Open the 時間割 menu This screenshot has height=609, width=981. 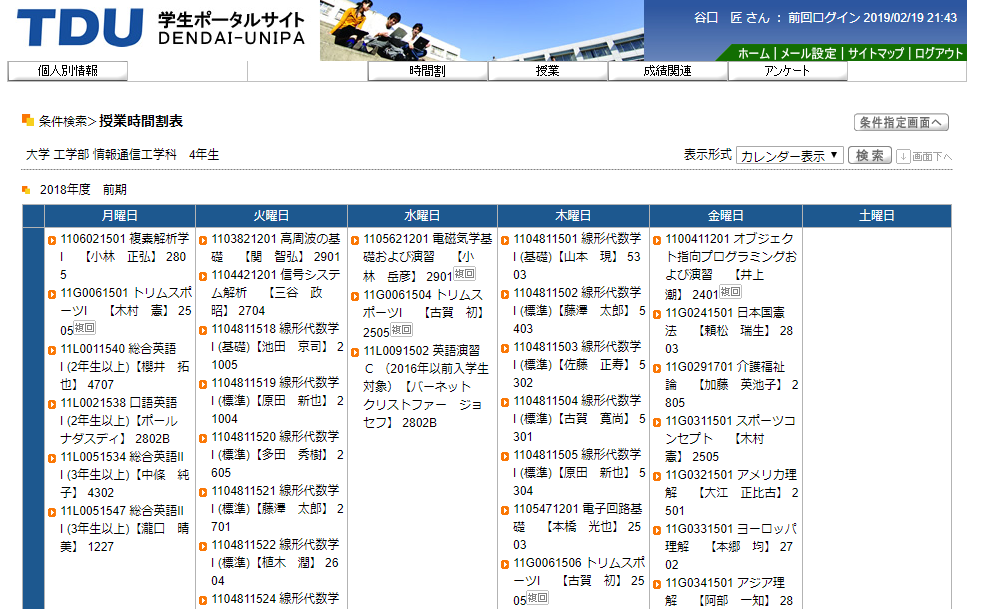pos(427,71)
